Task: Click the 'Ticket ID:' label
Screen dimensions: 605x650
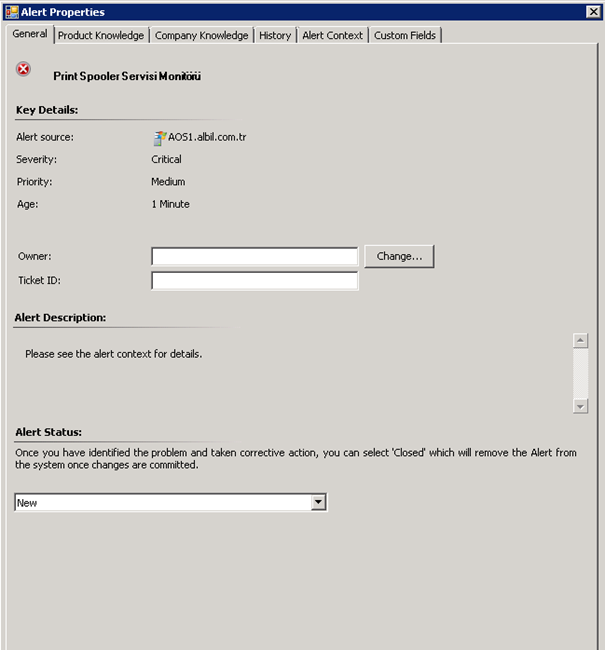Action: tap(39, 281)
